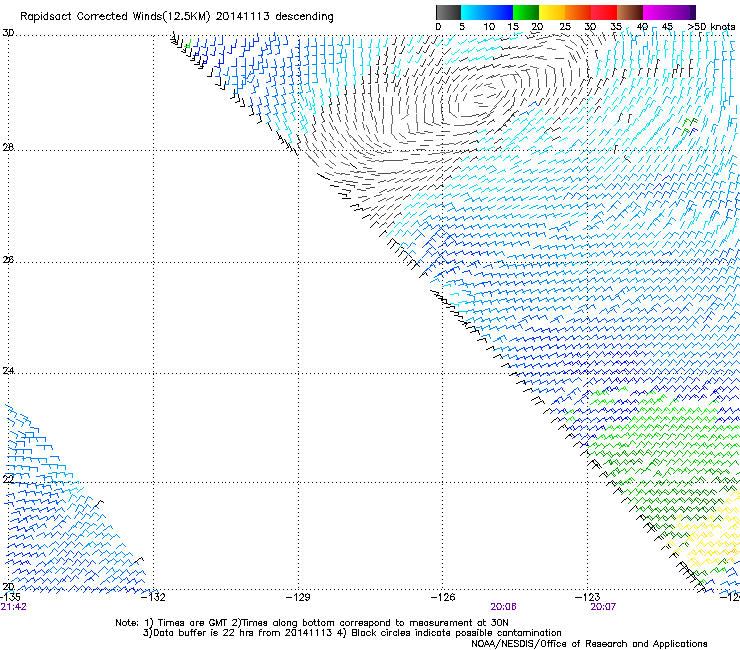The height and width of the screenshot is (650, 740).
Task: Click the purple '21:42' time stamp
Action: (x=13, y=607)
